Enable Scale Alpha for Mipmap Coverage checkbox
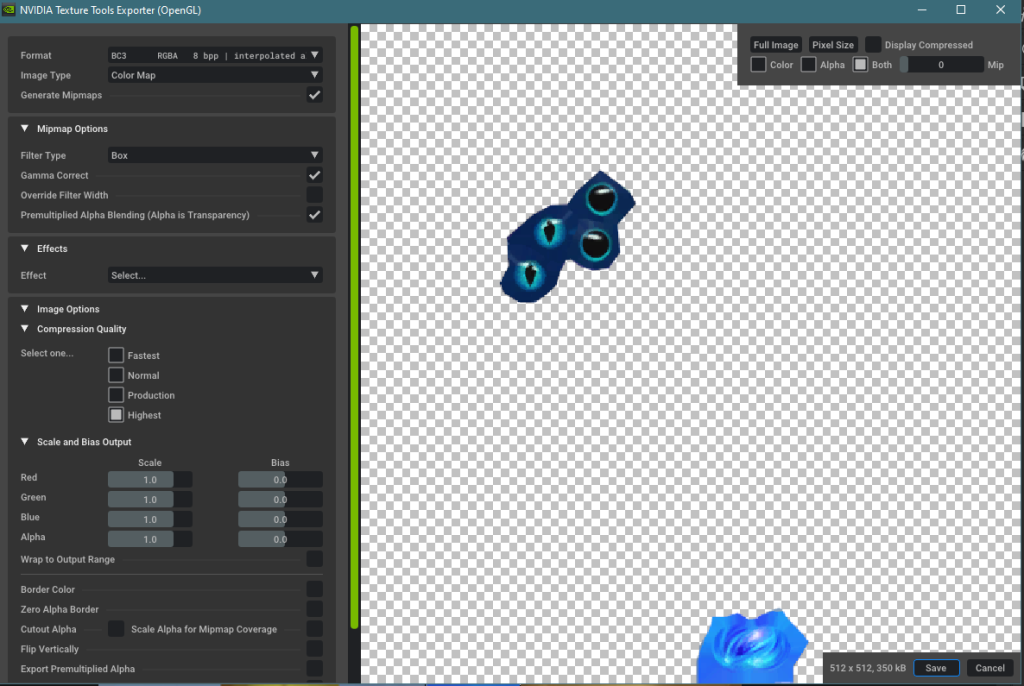Image resolution: width=1024 pixels, height=686 pixels. tap(314, 629)
